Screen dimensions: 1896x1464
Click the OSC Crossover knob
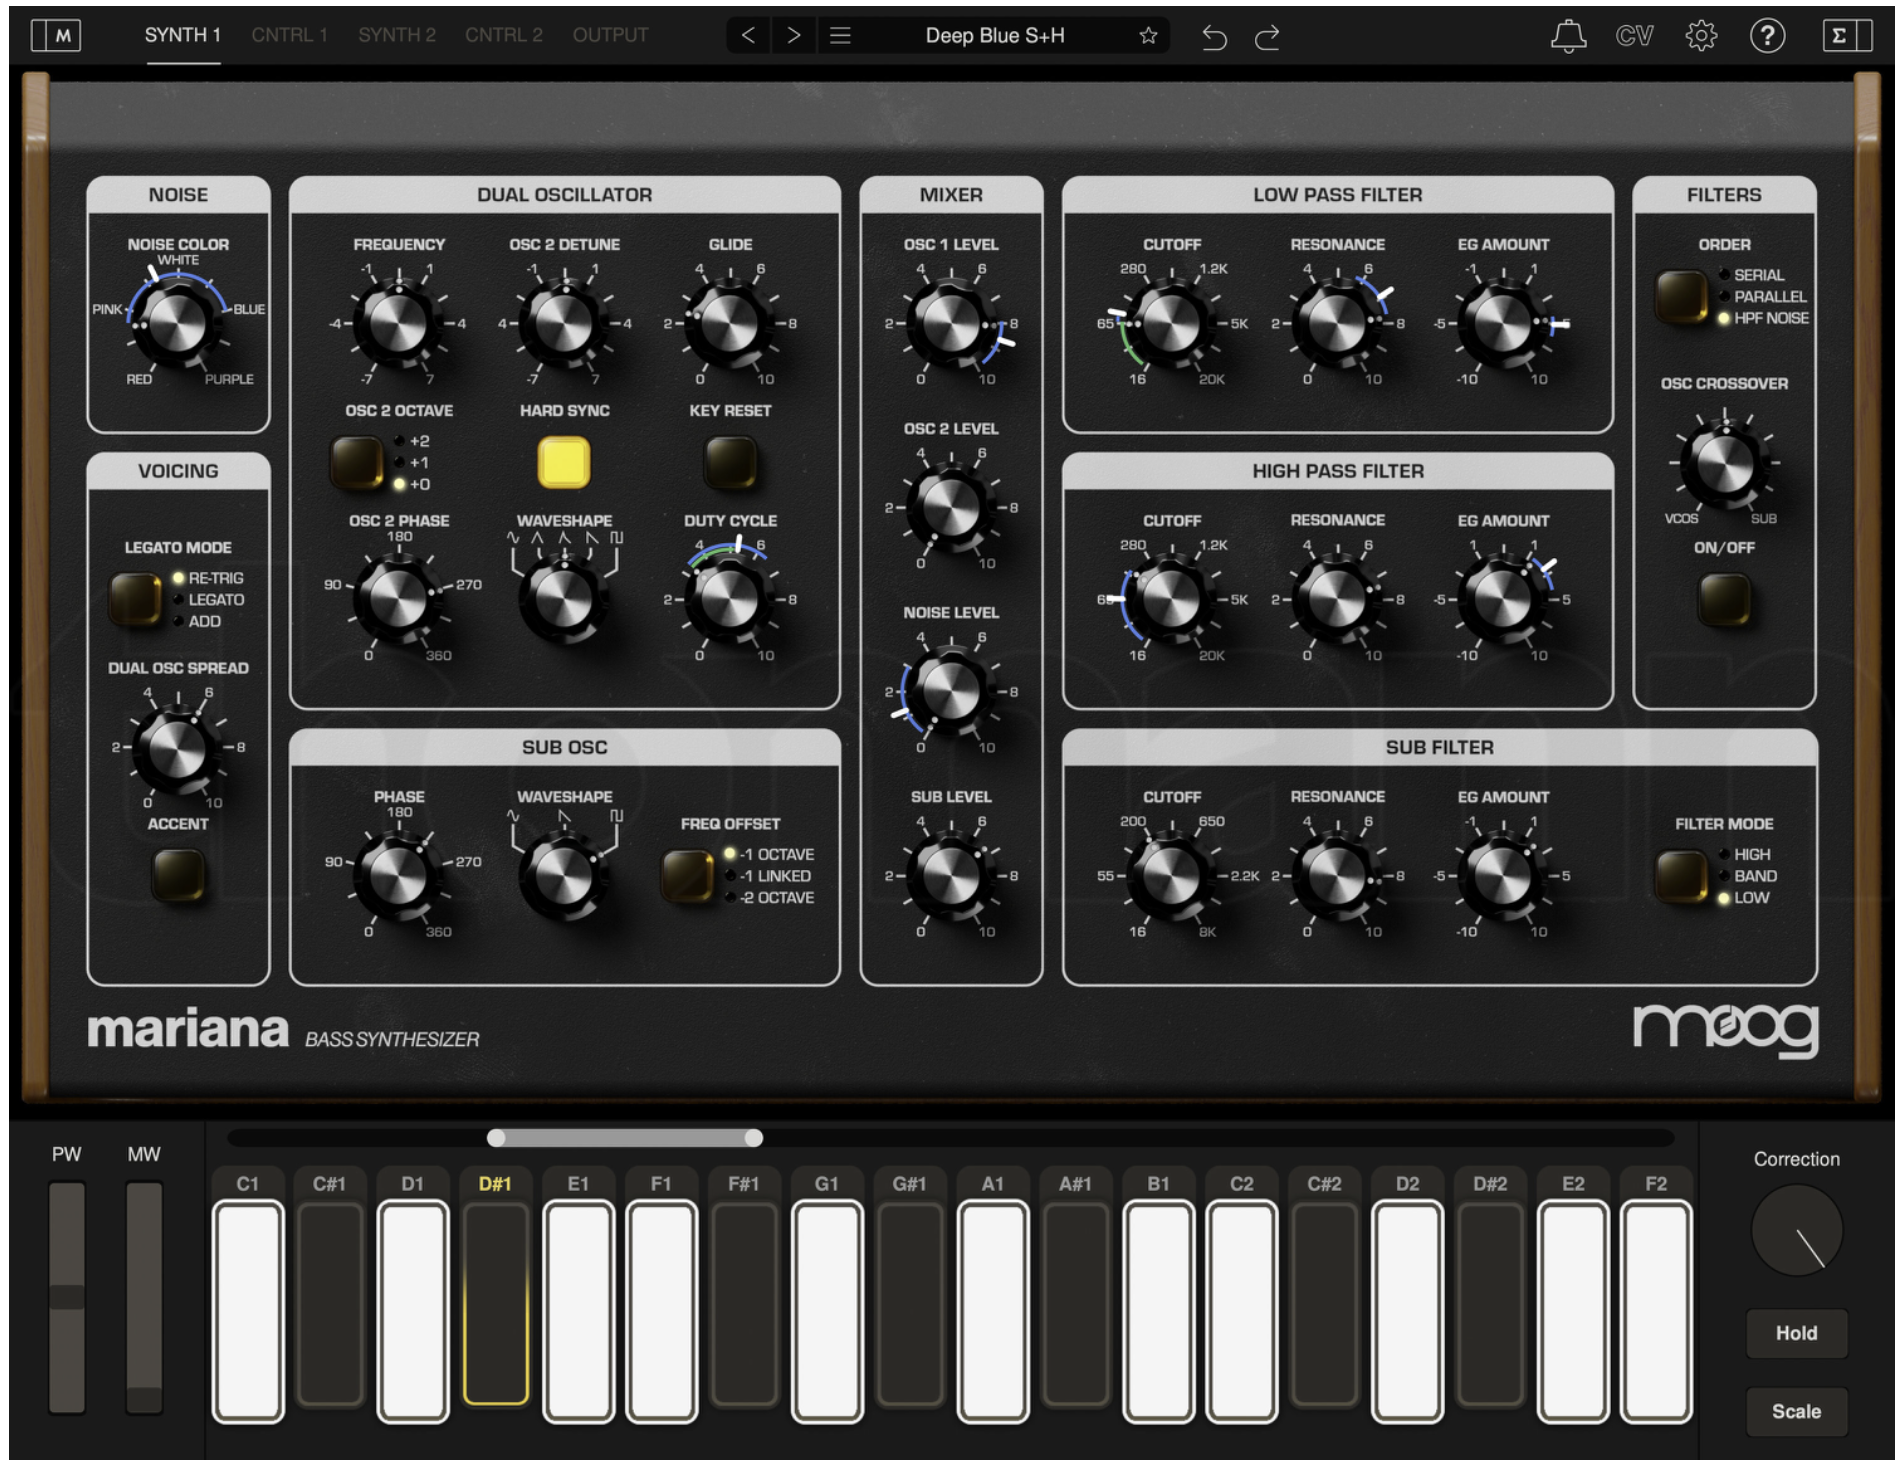tap(1724, 463)
